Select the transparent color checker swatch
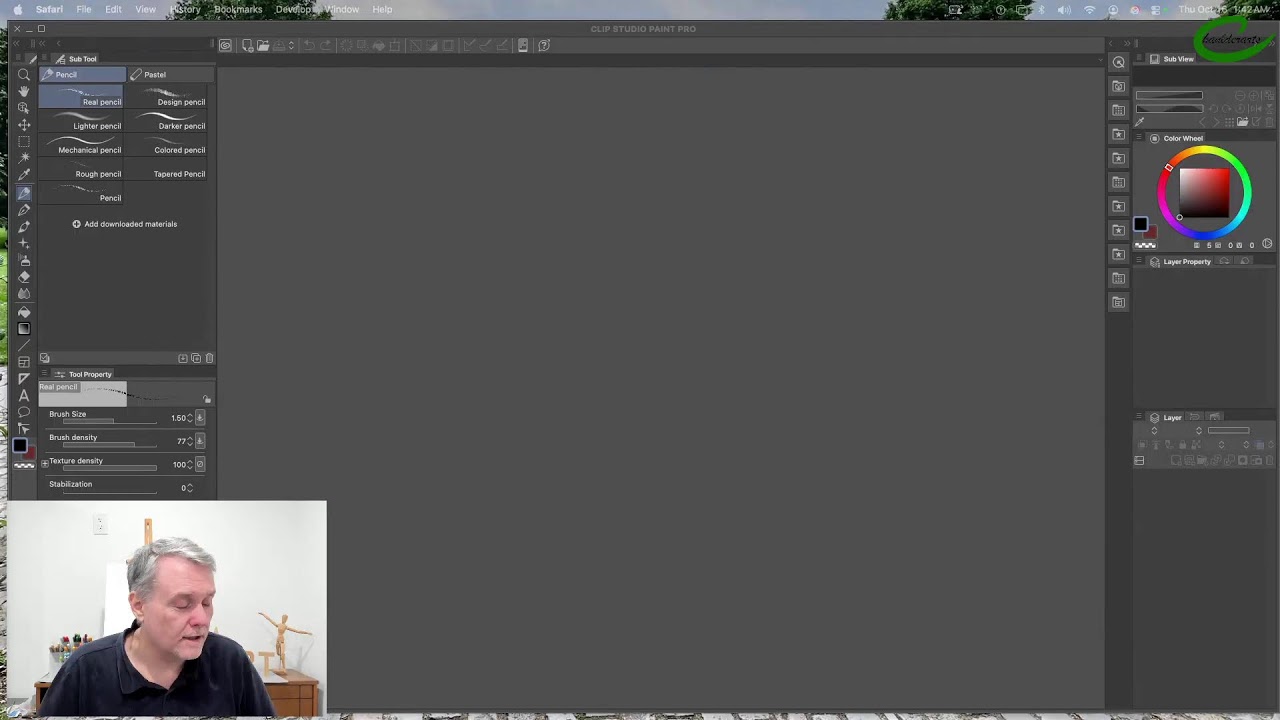This screenshot has width=1280, height=720. click(x=24, y=464)
